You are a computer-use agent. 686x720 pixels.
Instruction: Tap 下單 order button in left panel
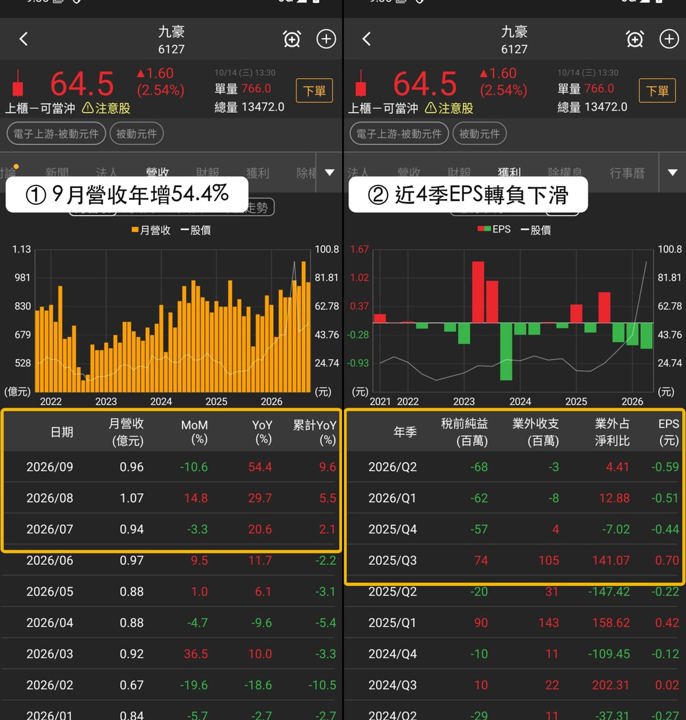315,90
